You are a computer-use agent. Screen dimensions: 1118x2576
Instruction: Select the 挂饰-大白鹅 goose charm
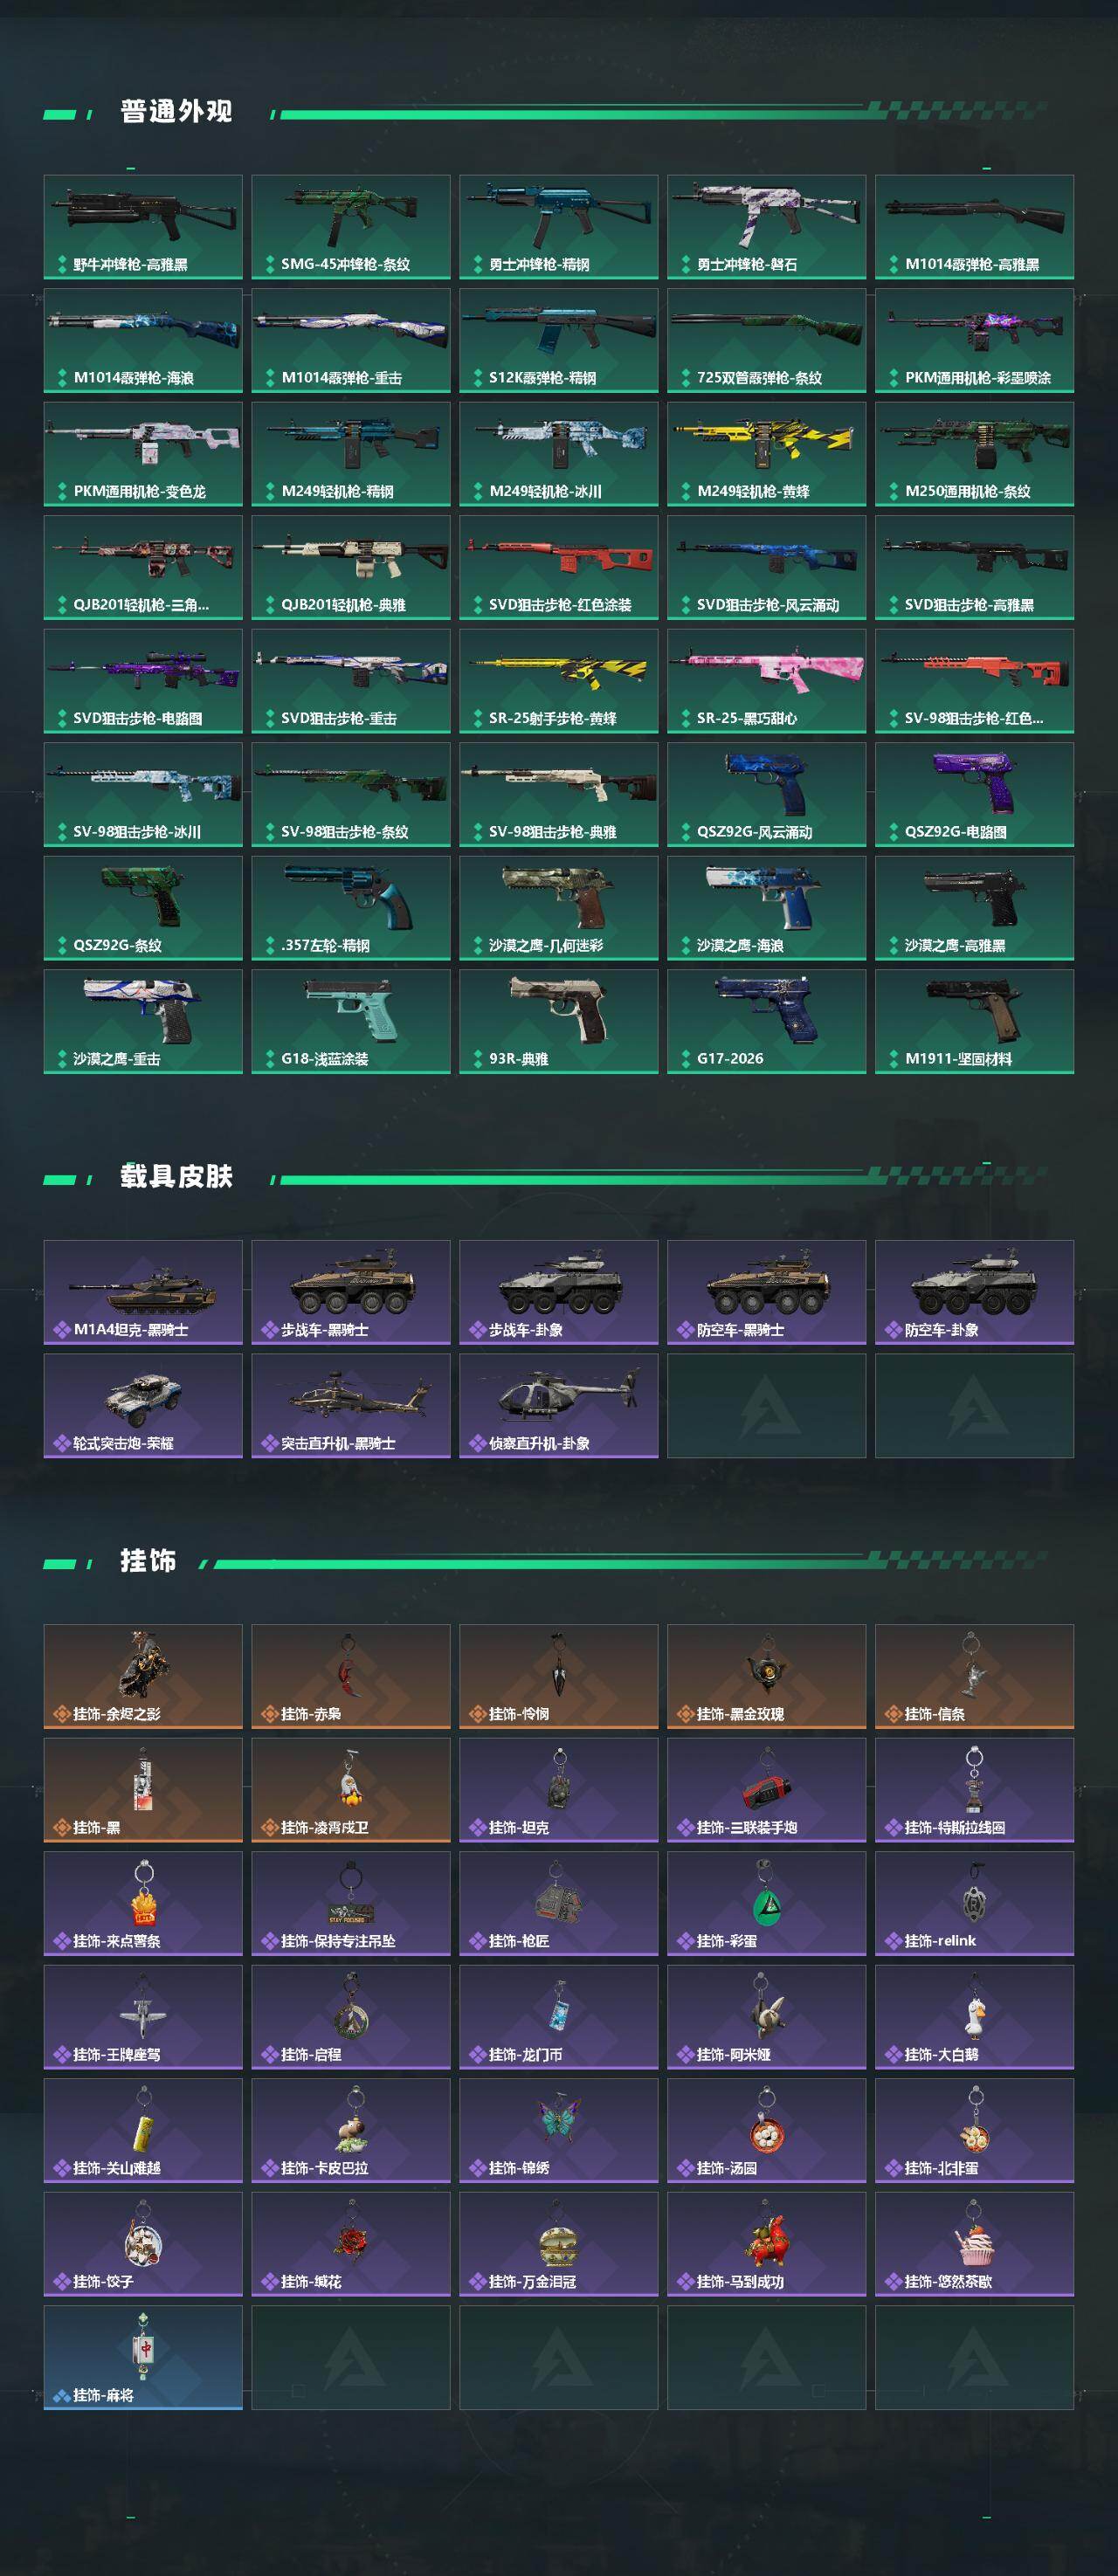[x=975, y=2017]
